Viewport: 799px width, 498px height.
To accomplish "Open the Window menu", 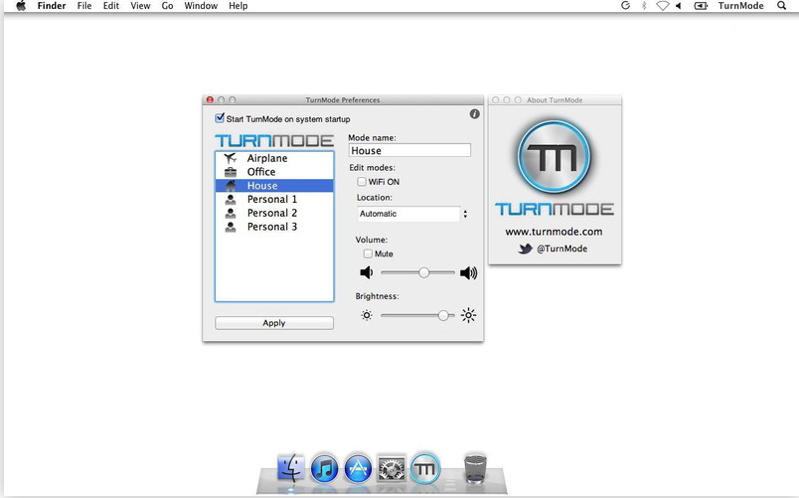I will coord(201,6).
